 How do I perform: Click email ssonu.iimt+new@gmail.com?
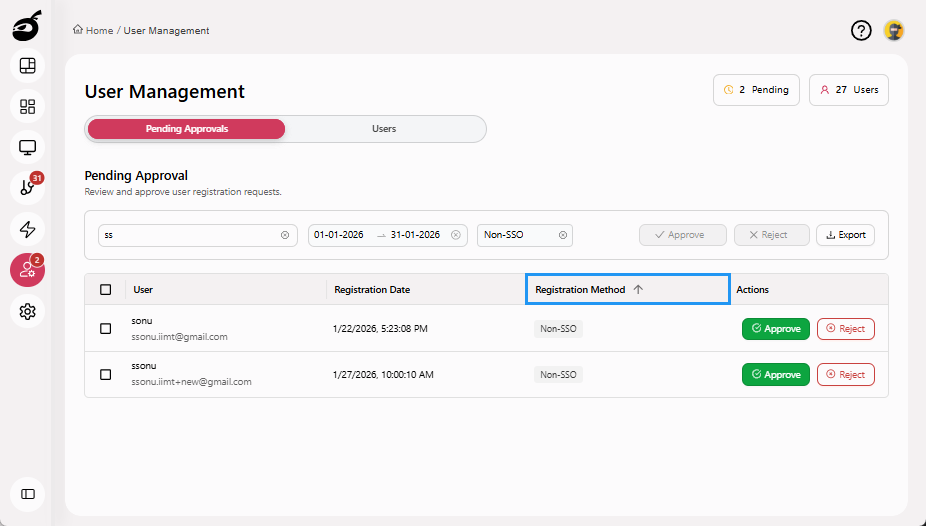pos(191,382)
